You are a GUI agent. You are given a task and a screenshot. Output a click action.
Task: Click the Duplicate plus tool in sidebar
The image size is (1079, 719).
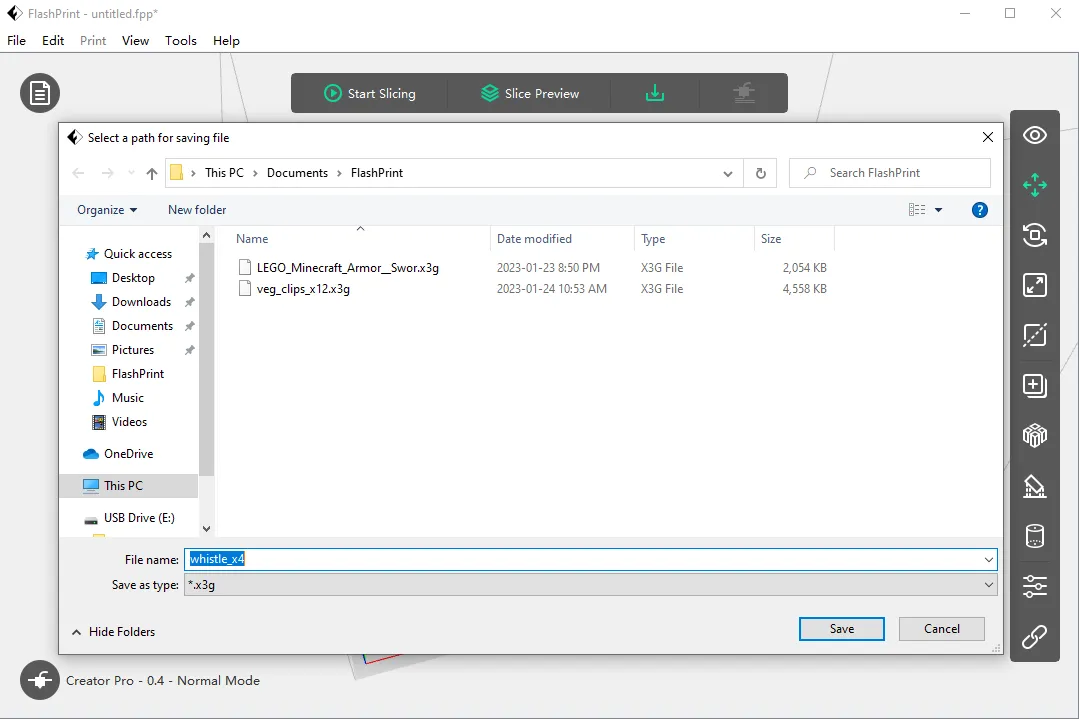tap(1034, 385)
